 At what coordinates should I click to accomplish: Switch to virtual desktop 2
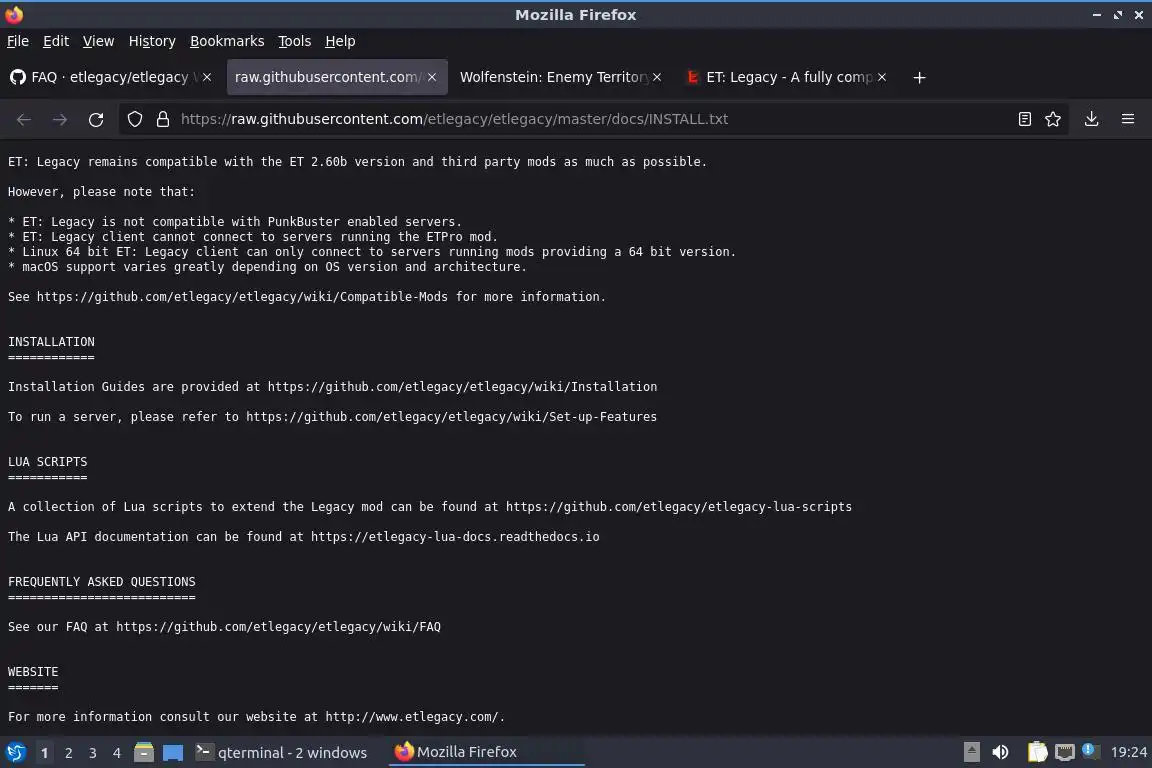point(69,753)
